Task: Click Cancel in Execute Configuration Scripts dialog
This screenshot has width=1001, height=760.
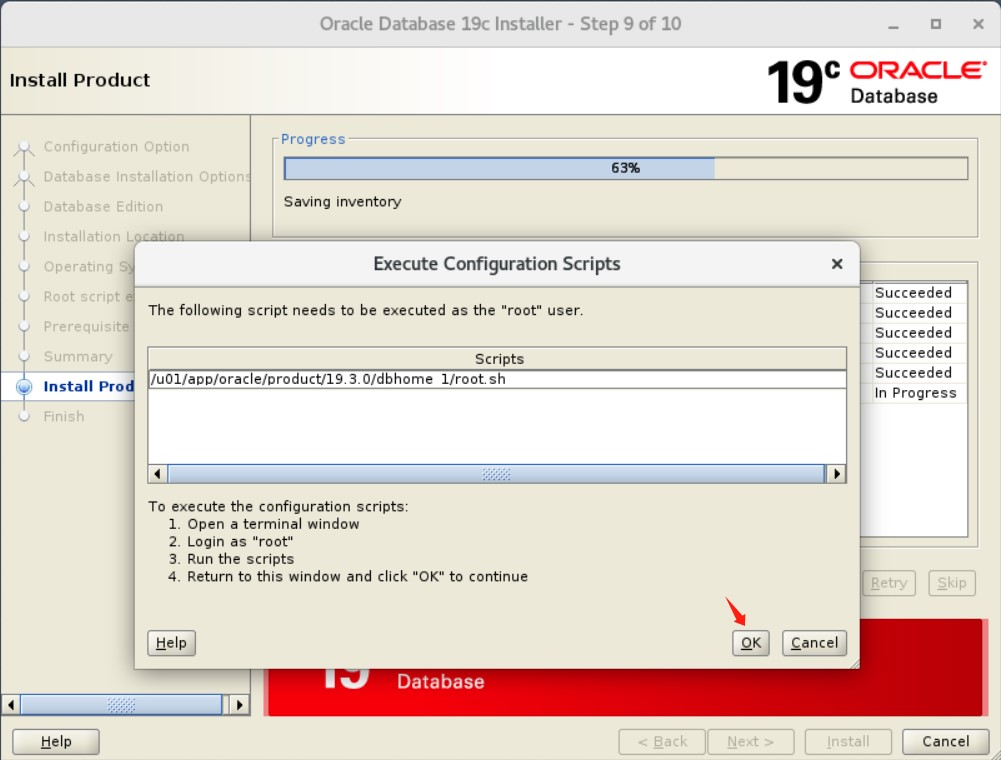Action: click(x=814, y=642)
